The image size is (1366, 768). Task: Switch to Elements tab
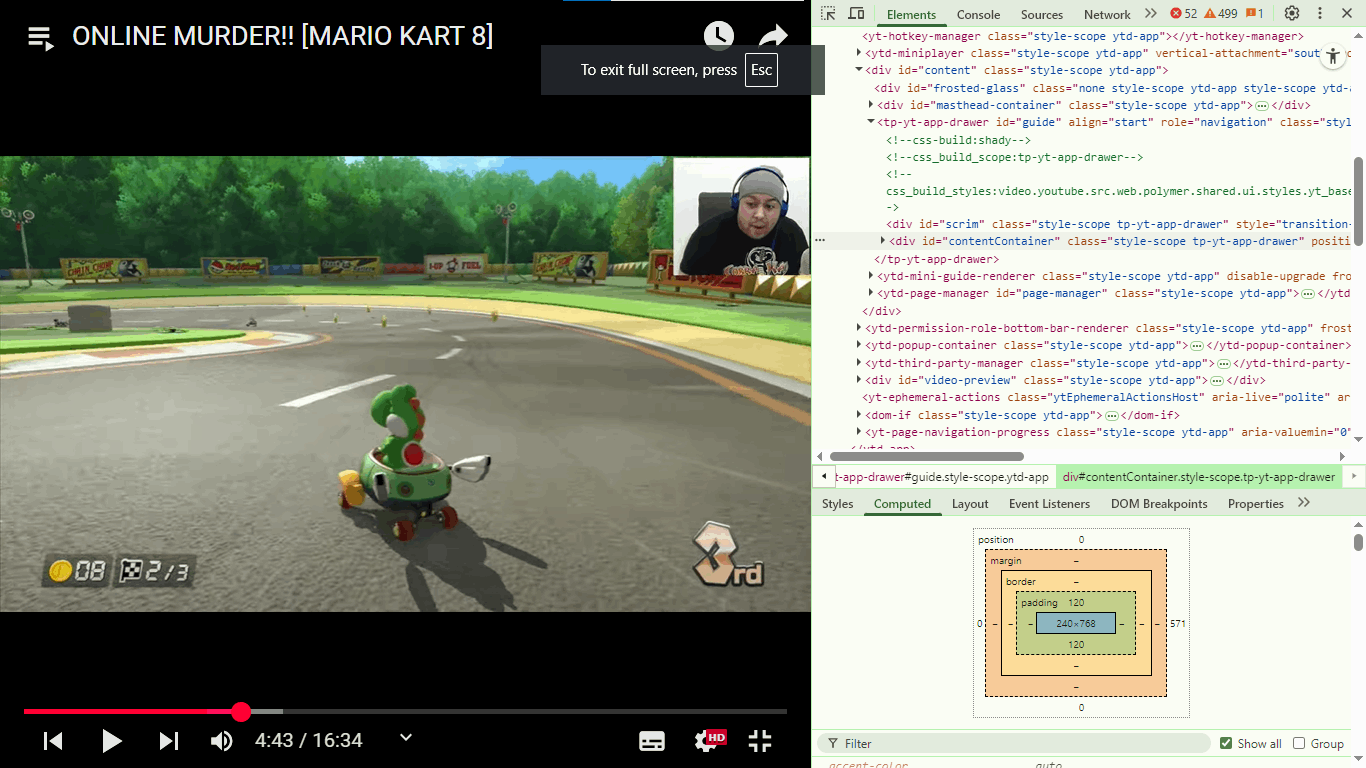[x=911, y=14]
